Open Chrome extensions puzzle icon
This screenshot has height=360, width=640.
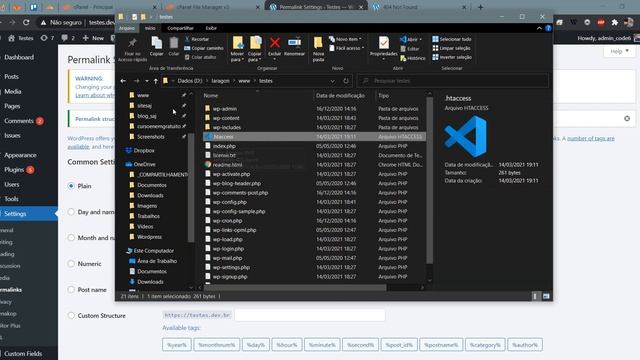614,22
